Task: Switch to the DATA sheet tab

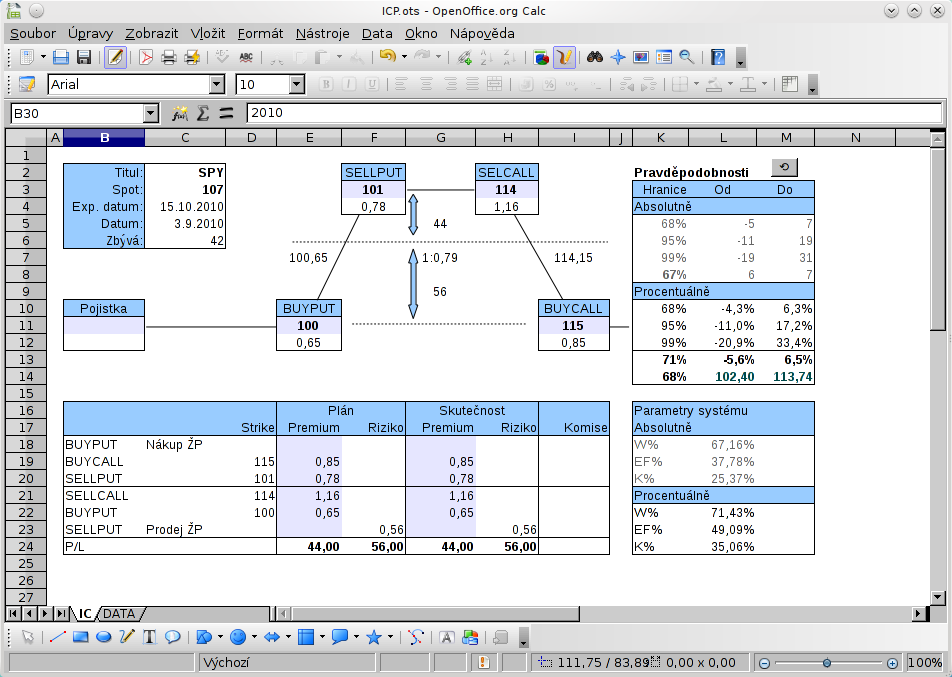Action: click(120, 614)
